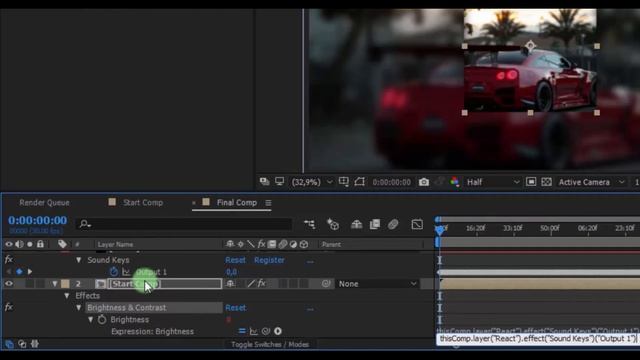Reset the Brightness & Contrast effect

pos(236,308)
